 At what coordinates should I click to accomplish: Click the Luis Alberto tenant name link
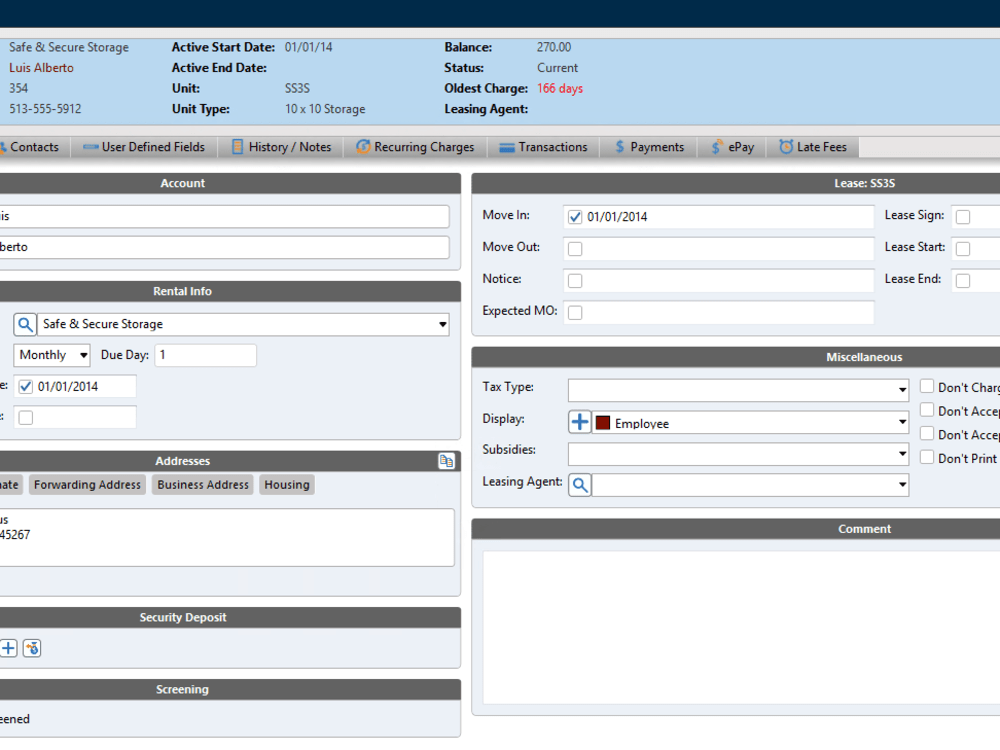click(x=41, y=68)
